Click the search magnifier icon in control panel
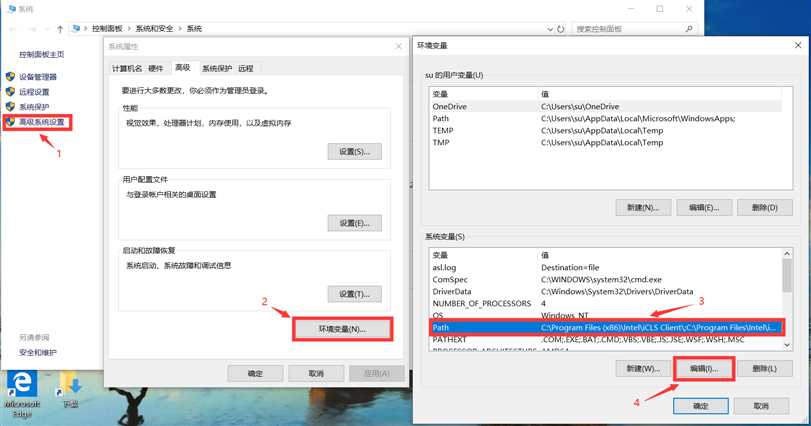 tap(689, 29)
